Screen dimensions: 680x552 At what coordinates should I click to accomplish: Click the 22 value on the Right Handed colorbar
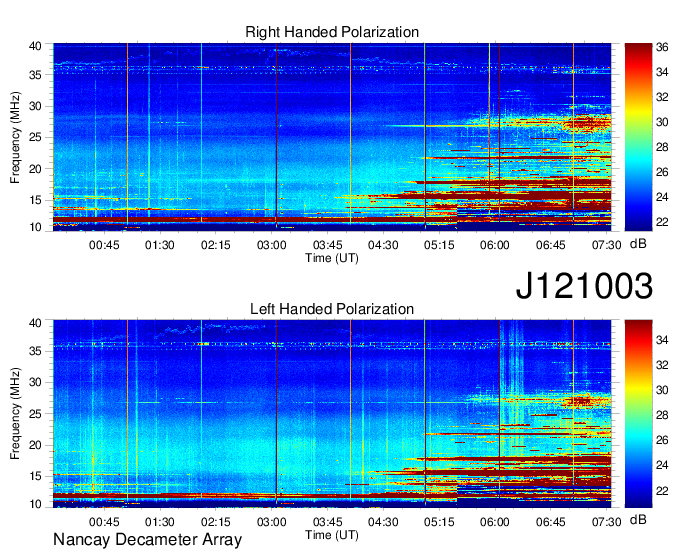point(662,222)
